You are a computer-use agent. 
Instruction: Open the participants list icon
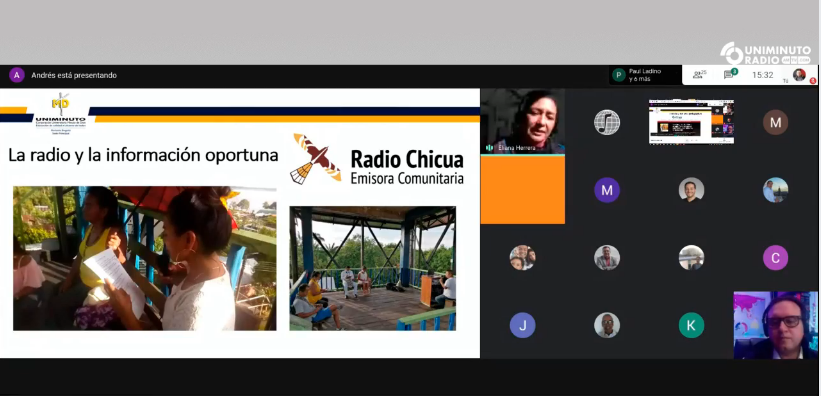[x=698, y=75]
